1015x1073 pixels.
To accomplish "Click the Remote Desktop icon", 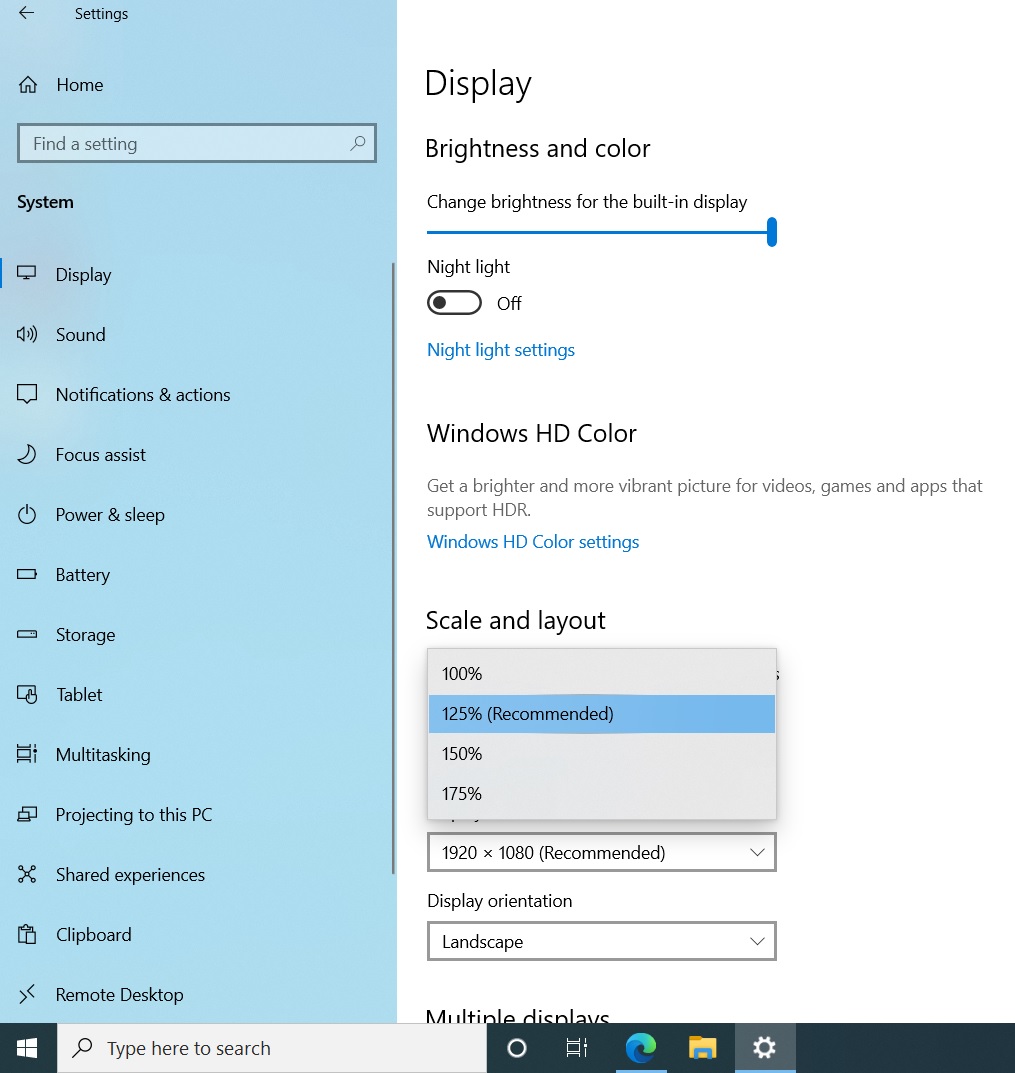I will coord(27,994).
